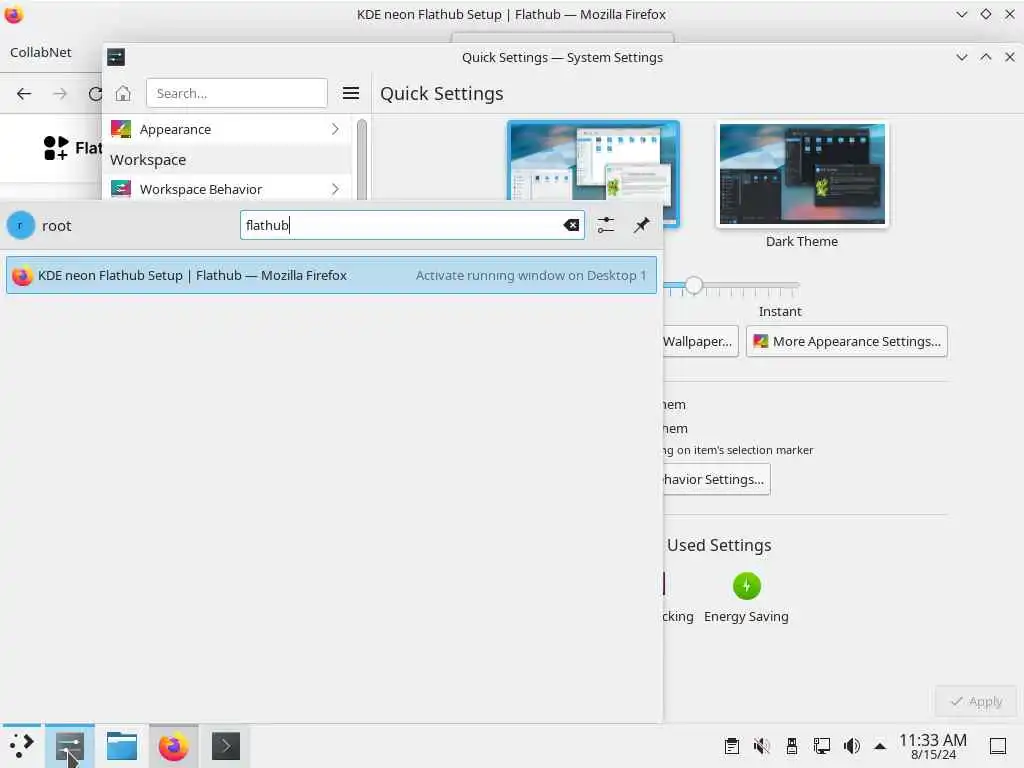Go back in Firefox
The width and height of the screenshot is (1024, 768).
[24, 93]
